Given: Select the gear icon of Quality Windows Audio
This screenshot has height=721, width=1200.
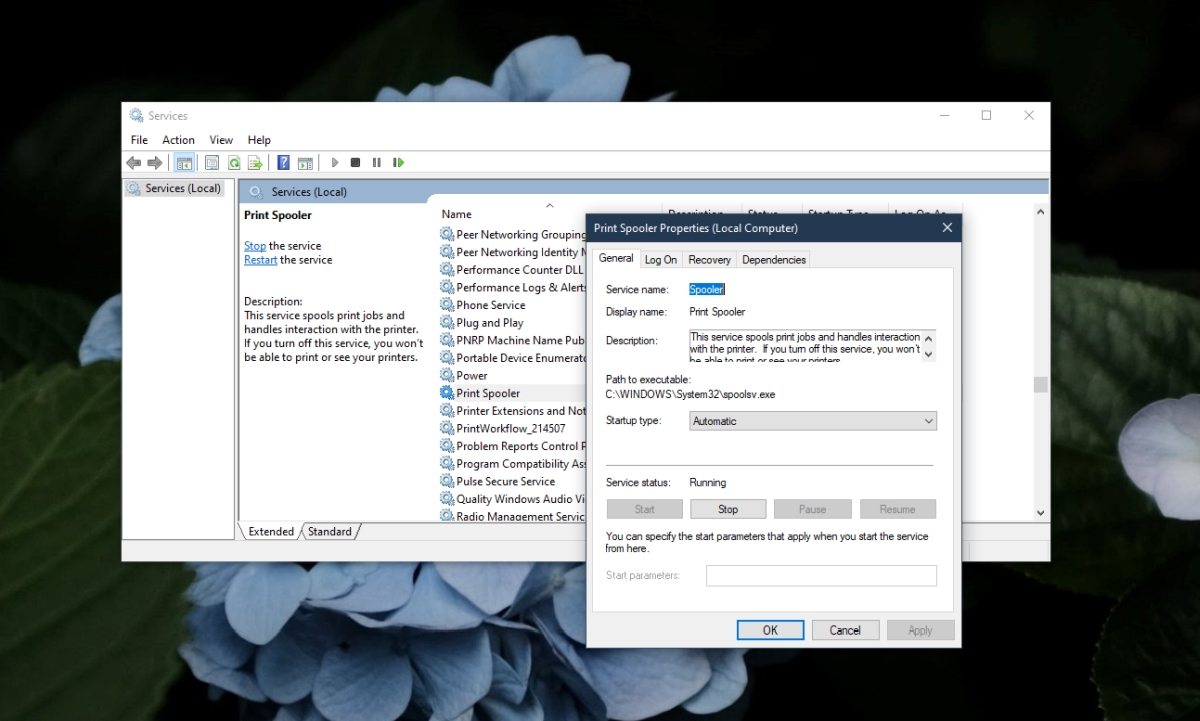Looking at the screenshot, I should point(447,499).
